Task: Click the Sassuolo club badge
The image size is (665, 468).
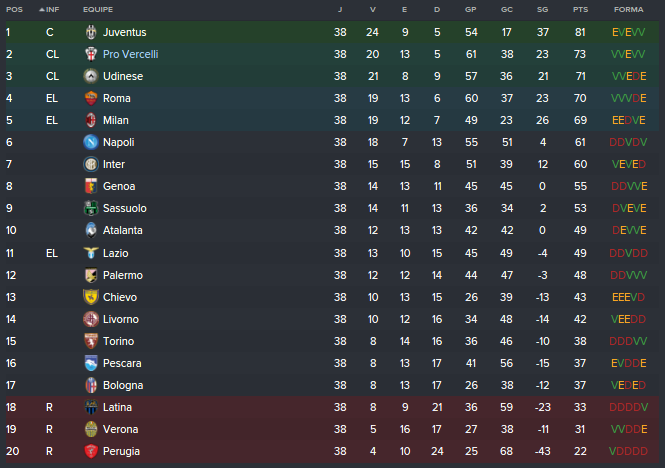Action: coord(90,208)
